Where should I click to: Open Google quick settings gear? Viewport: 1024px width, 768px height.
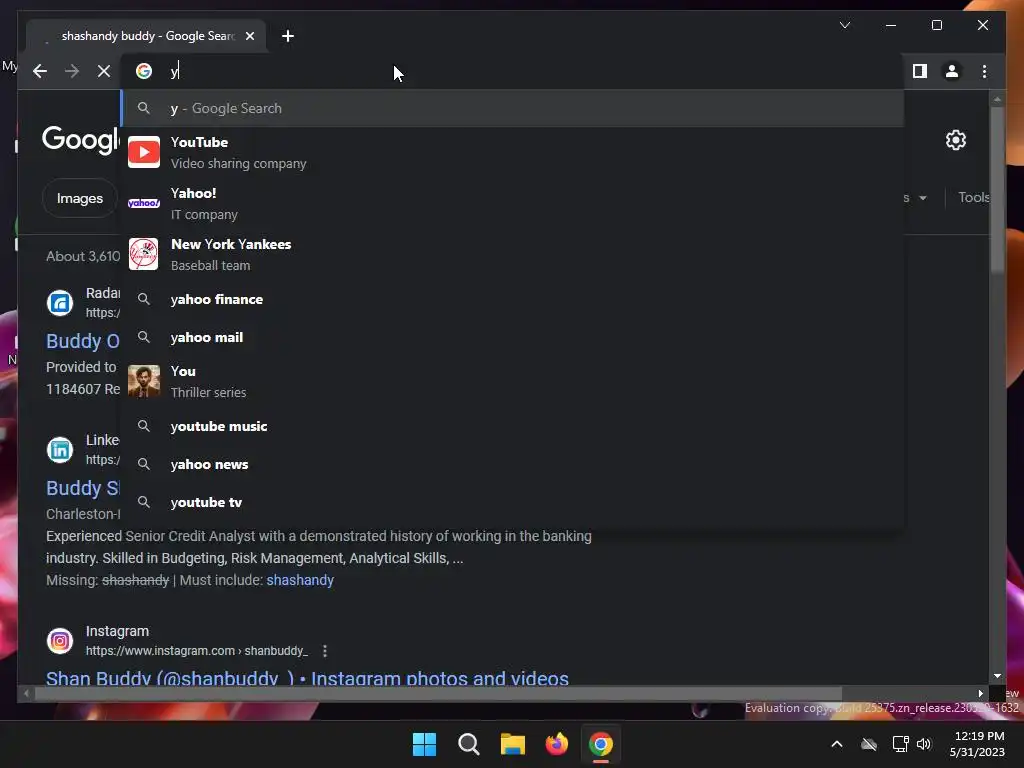955,140
